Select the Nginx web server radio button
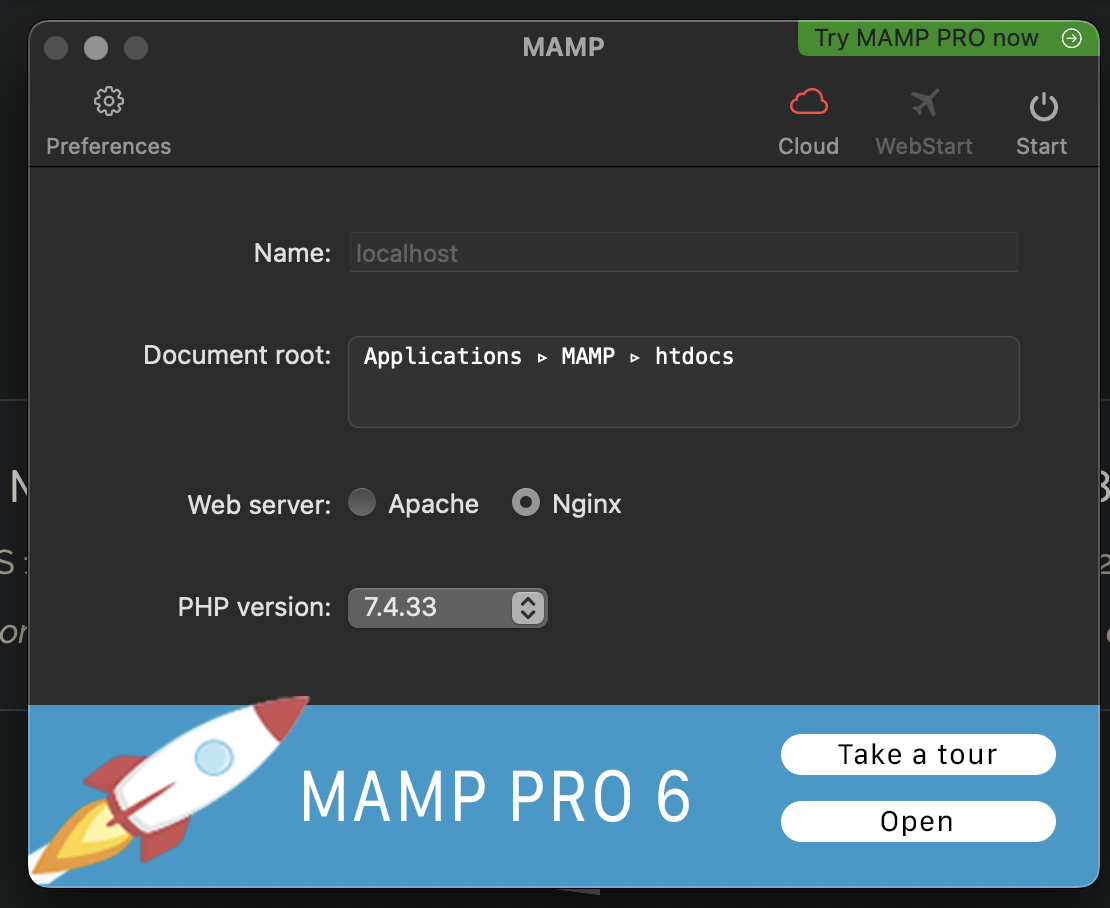The width and height of the screenshot is (1110, 908). click(525, 502)
